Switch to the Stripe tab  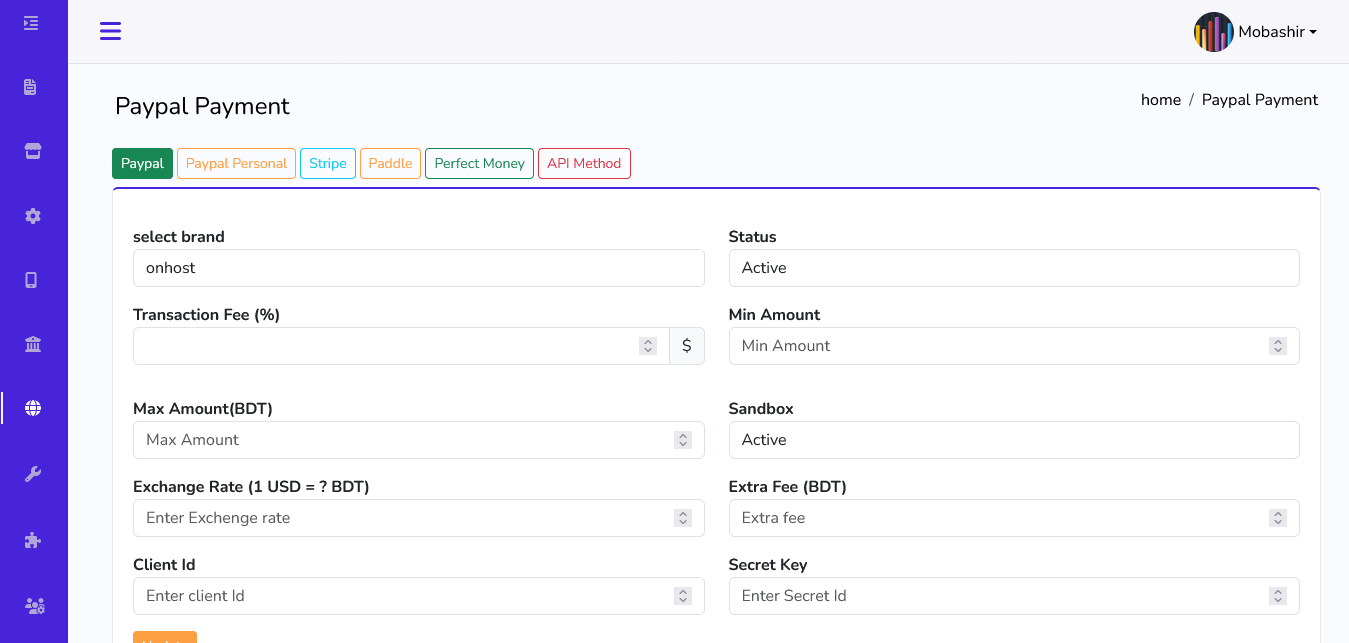(327, 163)
